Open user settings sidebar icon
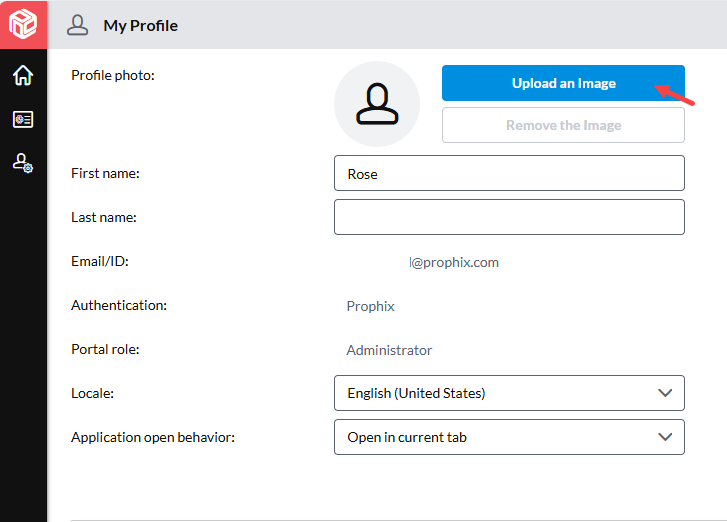The width and height of the screenshot is (727, 522). 23,164
